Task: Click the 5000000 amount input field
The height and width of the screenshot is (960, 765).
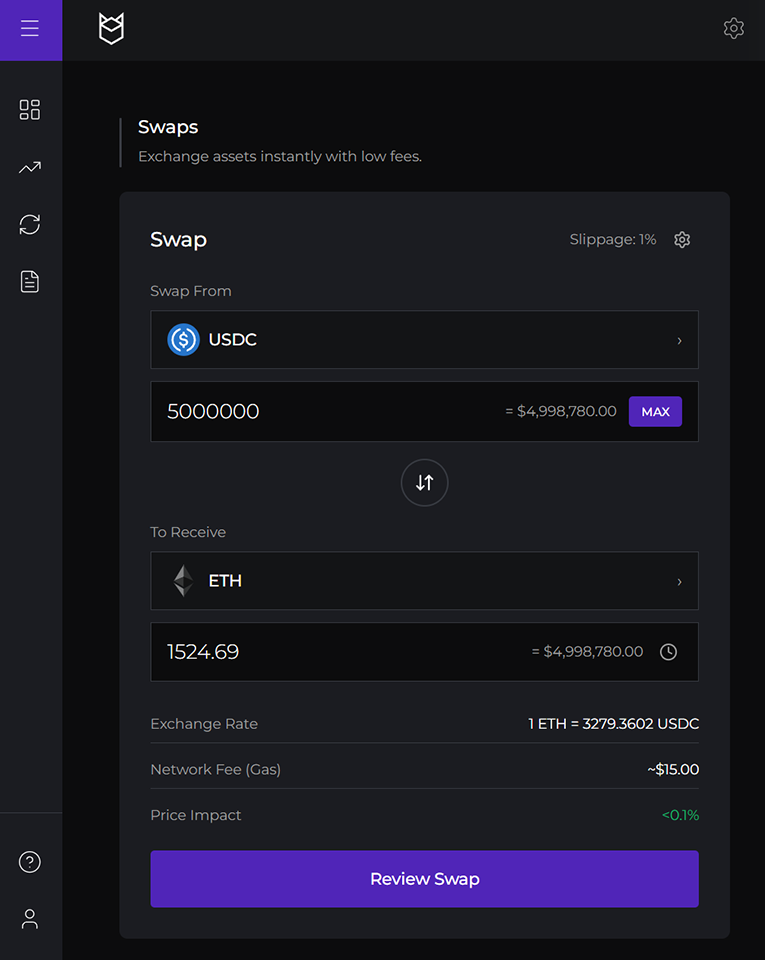Action: pyautogui.click(x=320, y=411)
